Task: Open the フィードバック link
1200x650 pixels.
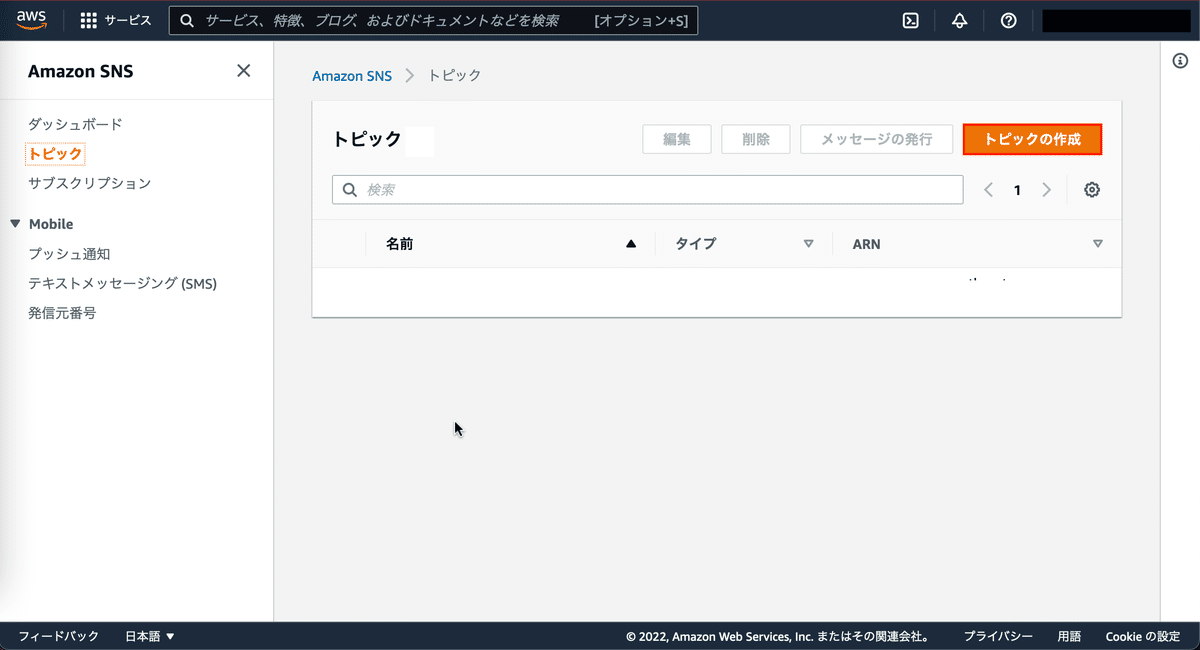Action: pos(59,636)
